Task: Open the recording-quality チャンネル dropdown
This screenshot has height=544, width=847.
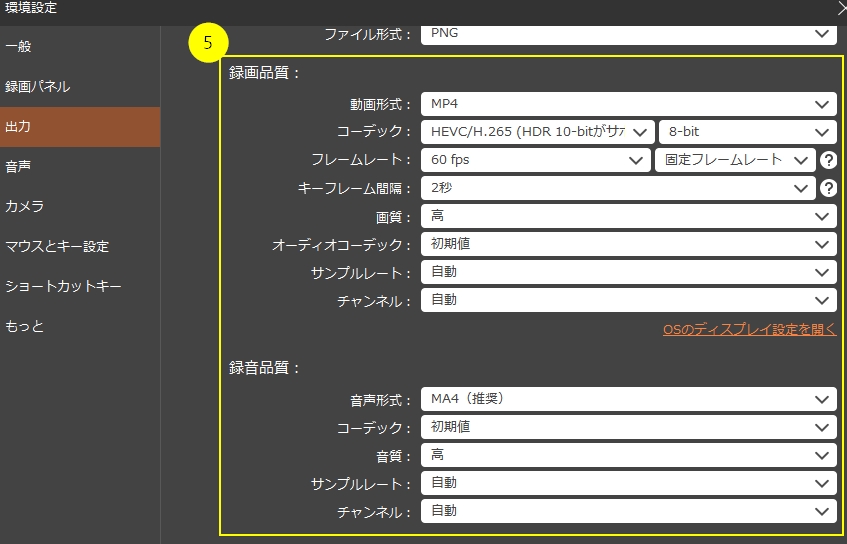Action: 629,300
